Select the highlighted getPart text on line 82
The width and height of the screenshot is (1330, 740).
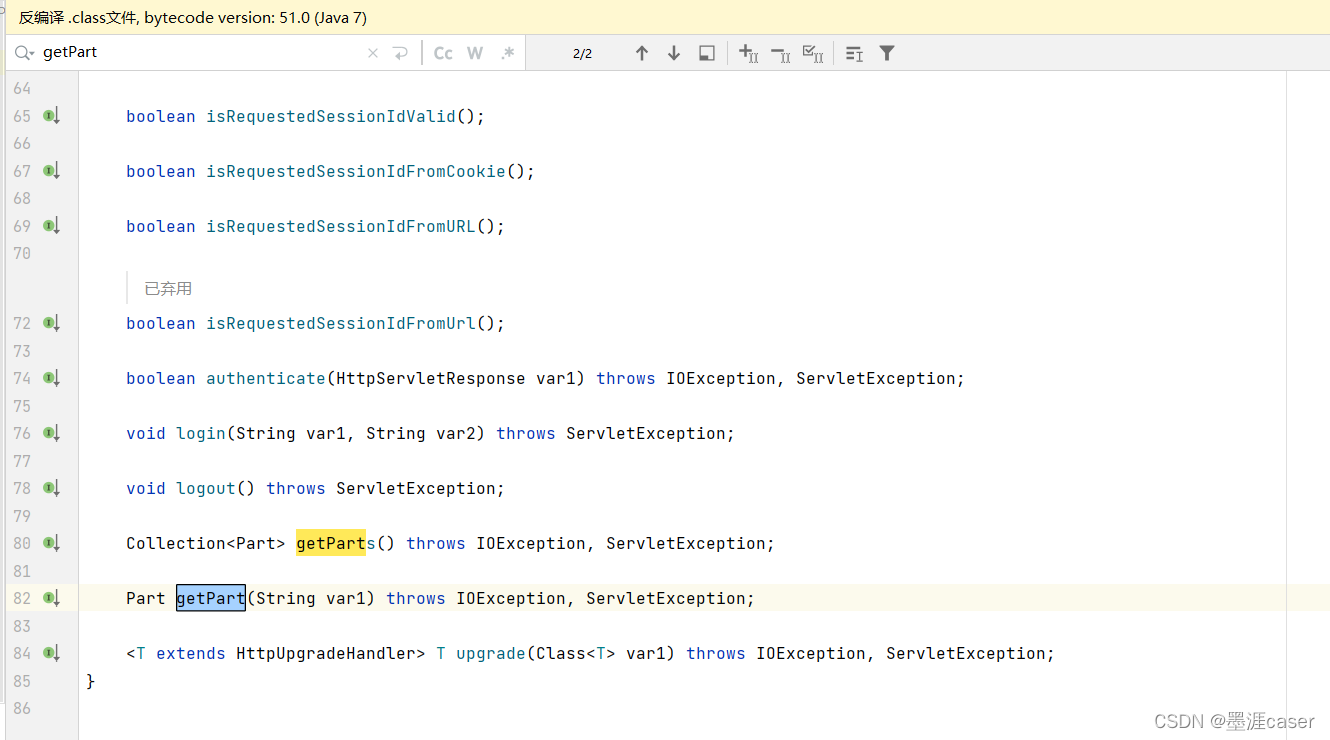[x=210, y=598]
